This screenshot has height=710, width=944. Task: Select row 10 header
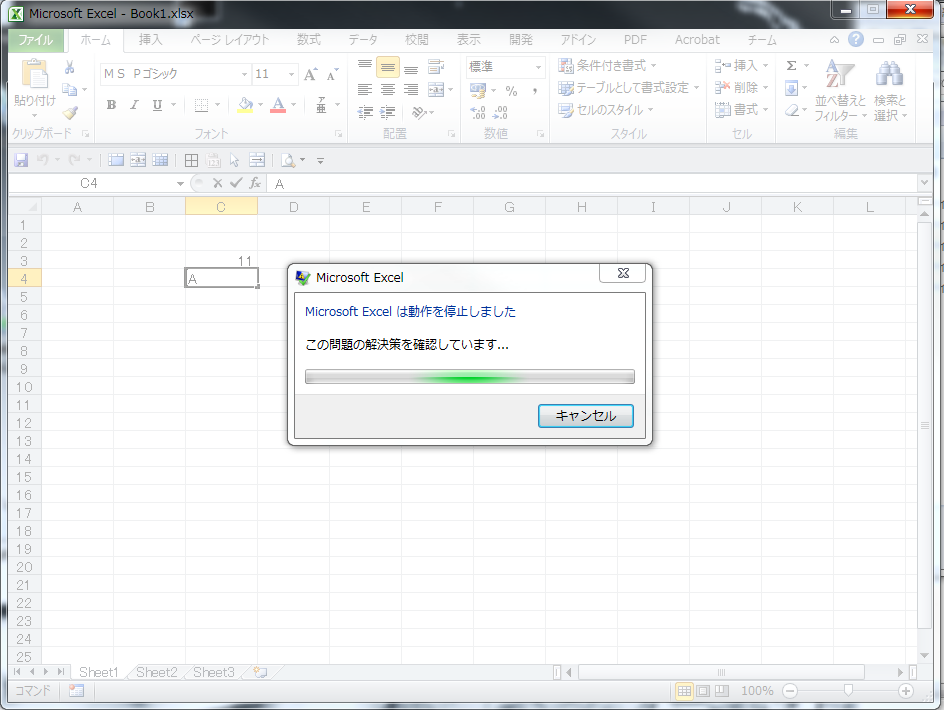point(24,387)
